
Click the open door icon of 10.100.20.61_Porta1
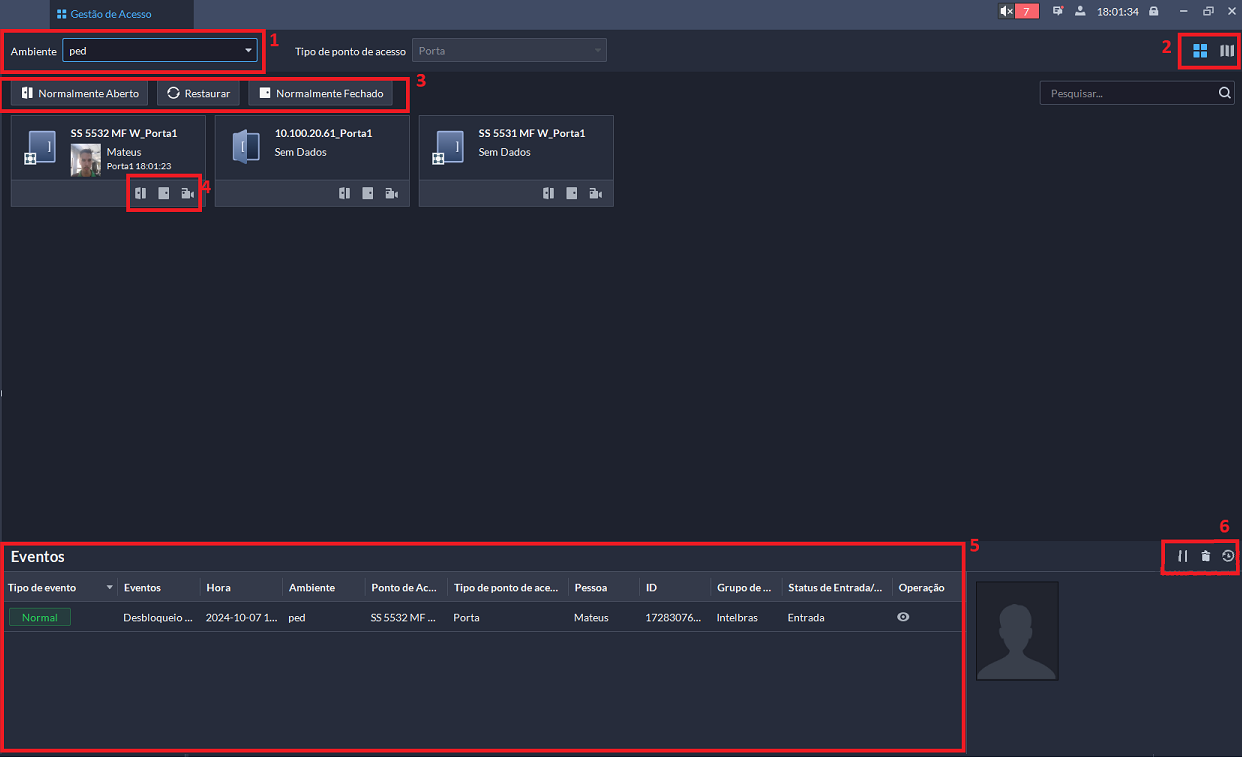click(x=244, y=146)
